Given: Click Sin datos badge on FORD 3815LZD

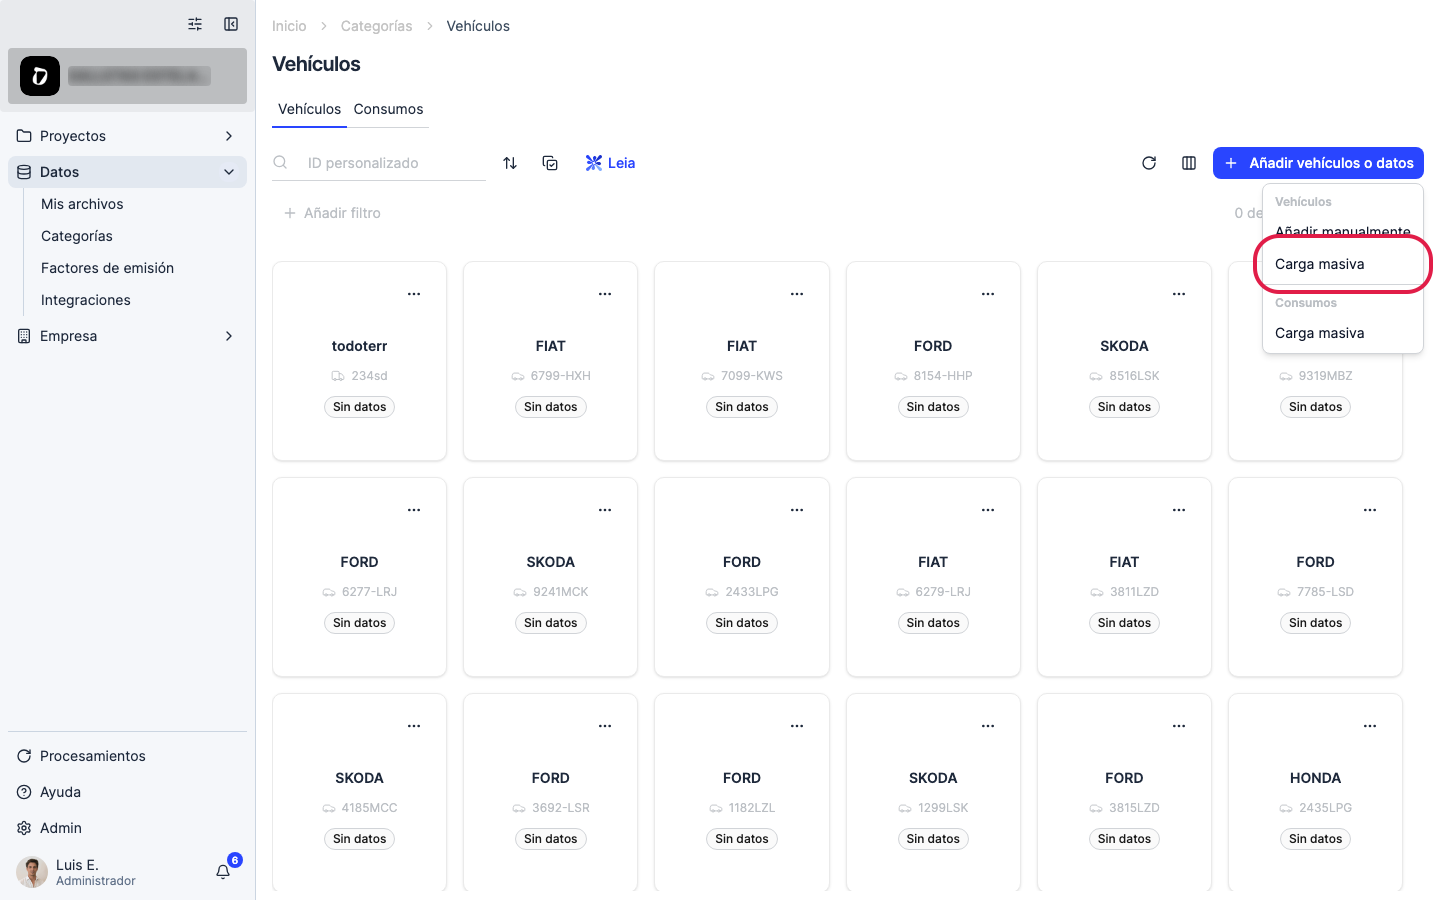Looking at the screenshot, I should tap(1124, 839).
